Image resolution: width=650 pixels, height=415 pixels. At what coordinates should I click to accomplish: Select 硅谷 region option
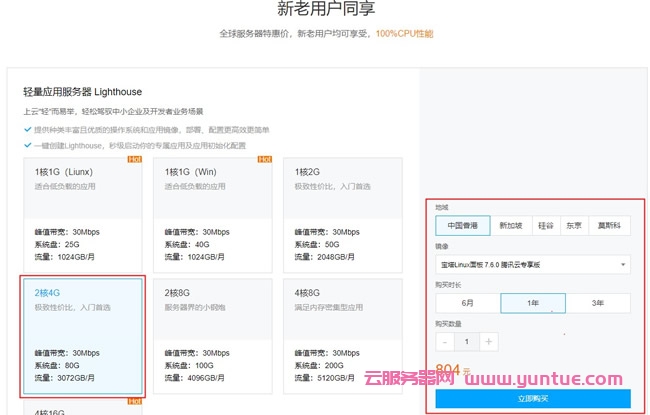(545, 226)
